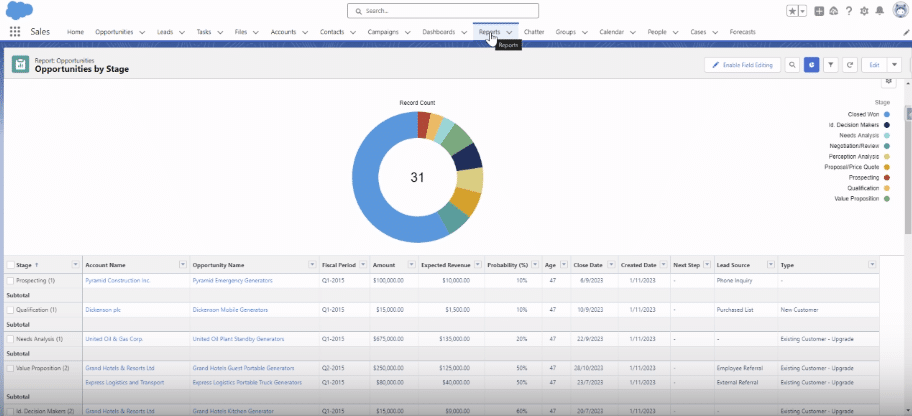Select Id. Decision Makers legend dot
This screenshot has width=912, height=416.
tap(886, 125)
